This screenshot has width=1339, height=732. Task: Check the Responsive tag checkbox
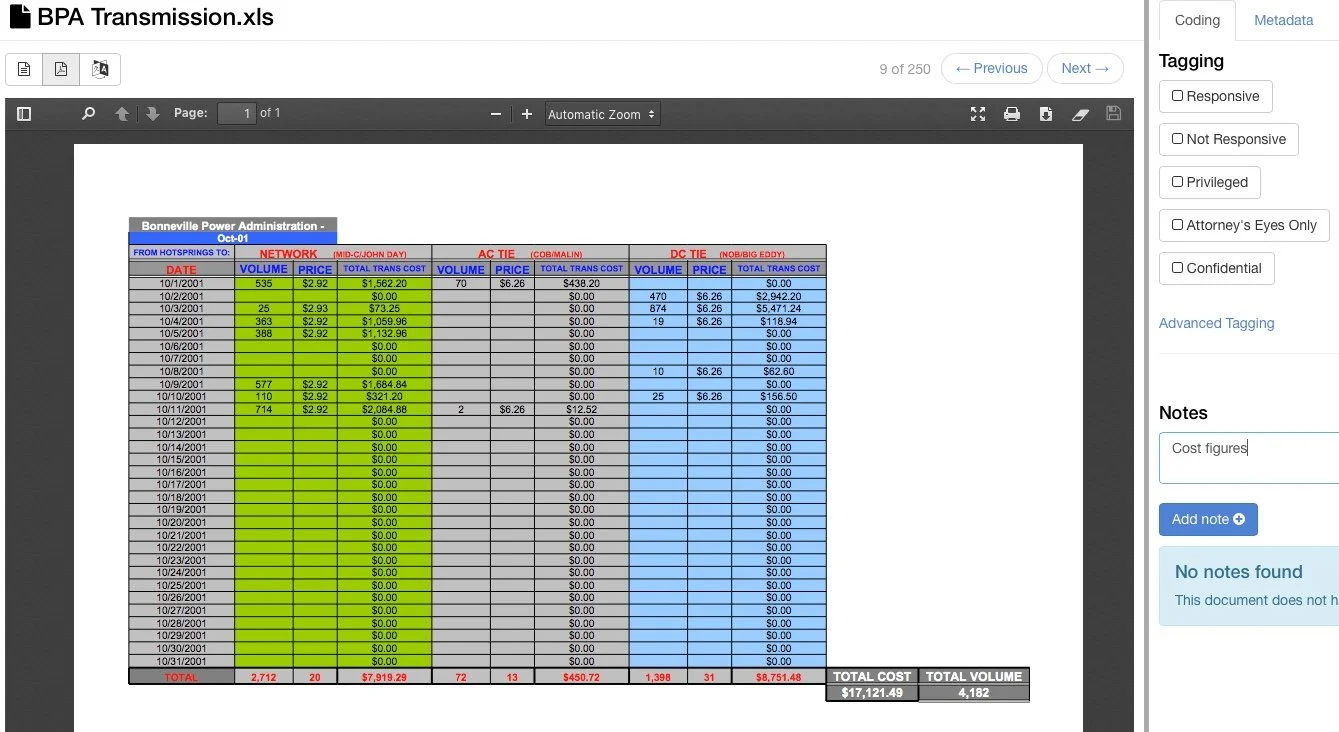click(1176, 96)
